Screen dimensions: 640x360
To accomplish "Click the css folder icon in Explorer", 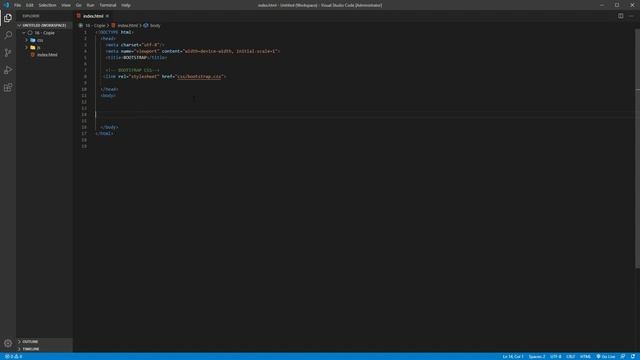I will (x=33, y=40).
